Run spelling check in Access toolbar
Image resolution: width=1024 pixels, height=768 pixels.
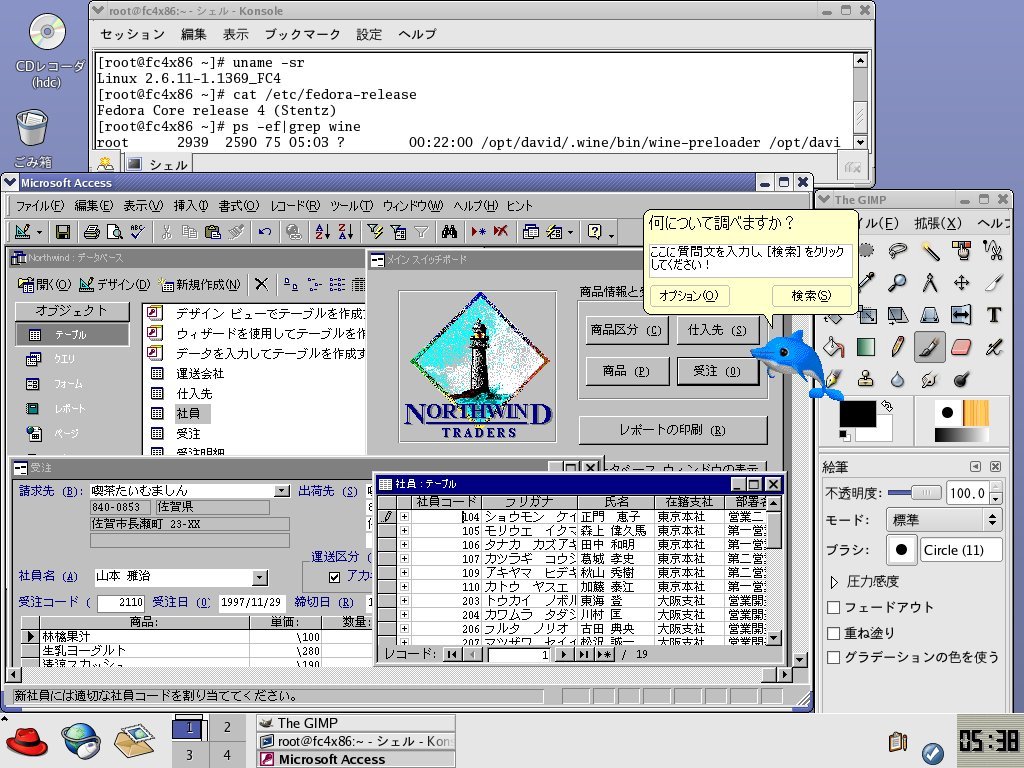click(137, 232)
